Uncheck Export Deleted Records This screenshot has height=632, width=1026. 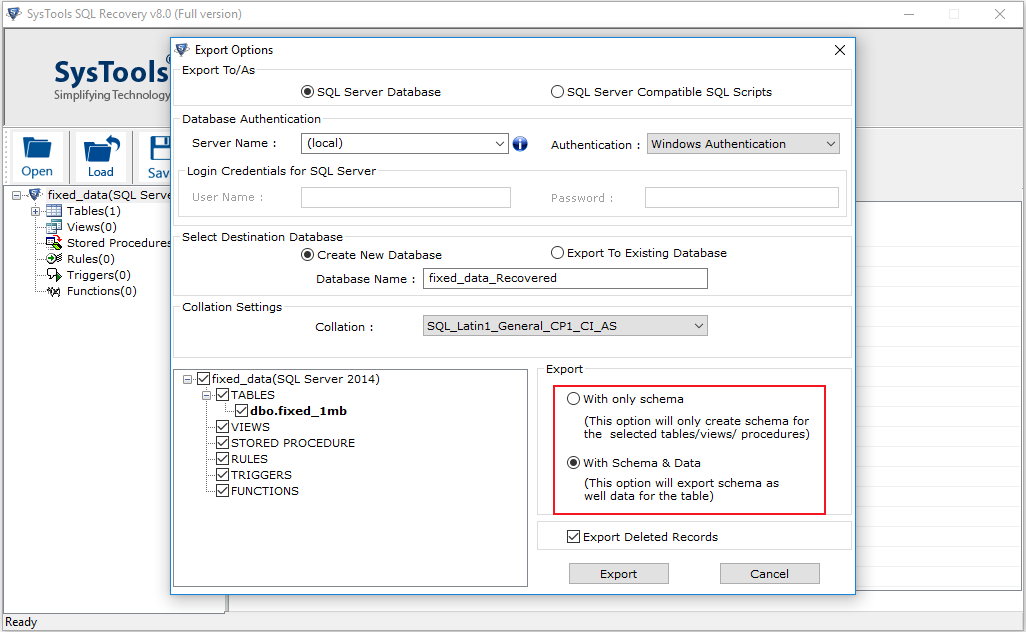574,537
